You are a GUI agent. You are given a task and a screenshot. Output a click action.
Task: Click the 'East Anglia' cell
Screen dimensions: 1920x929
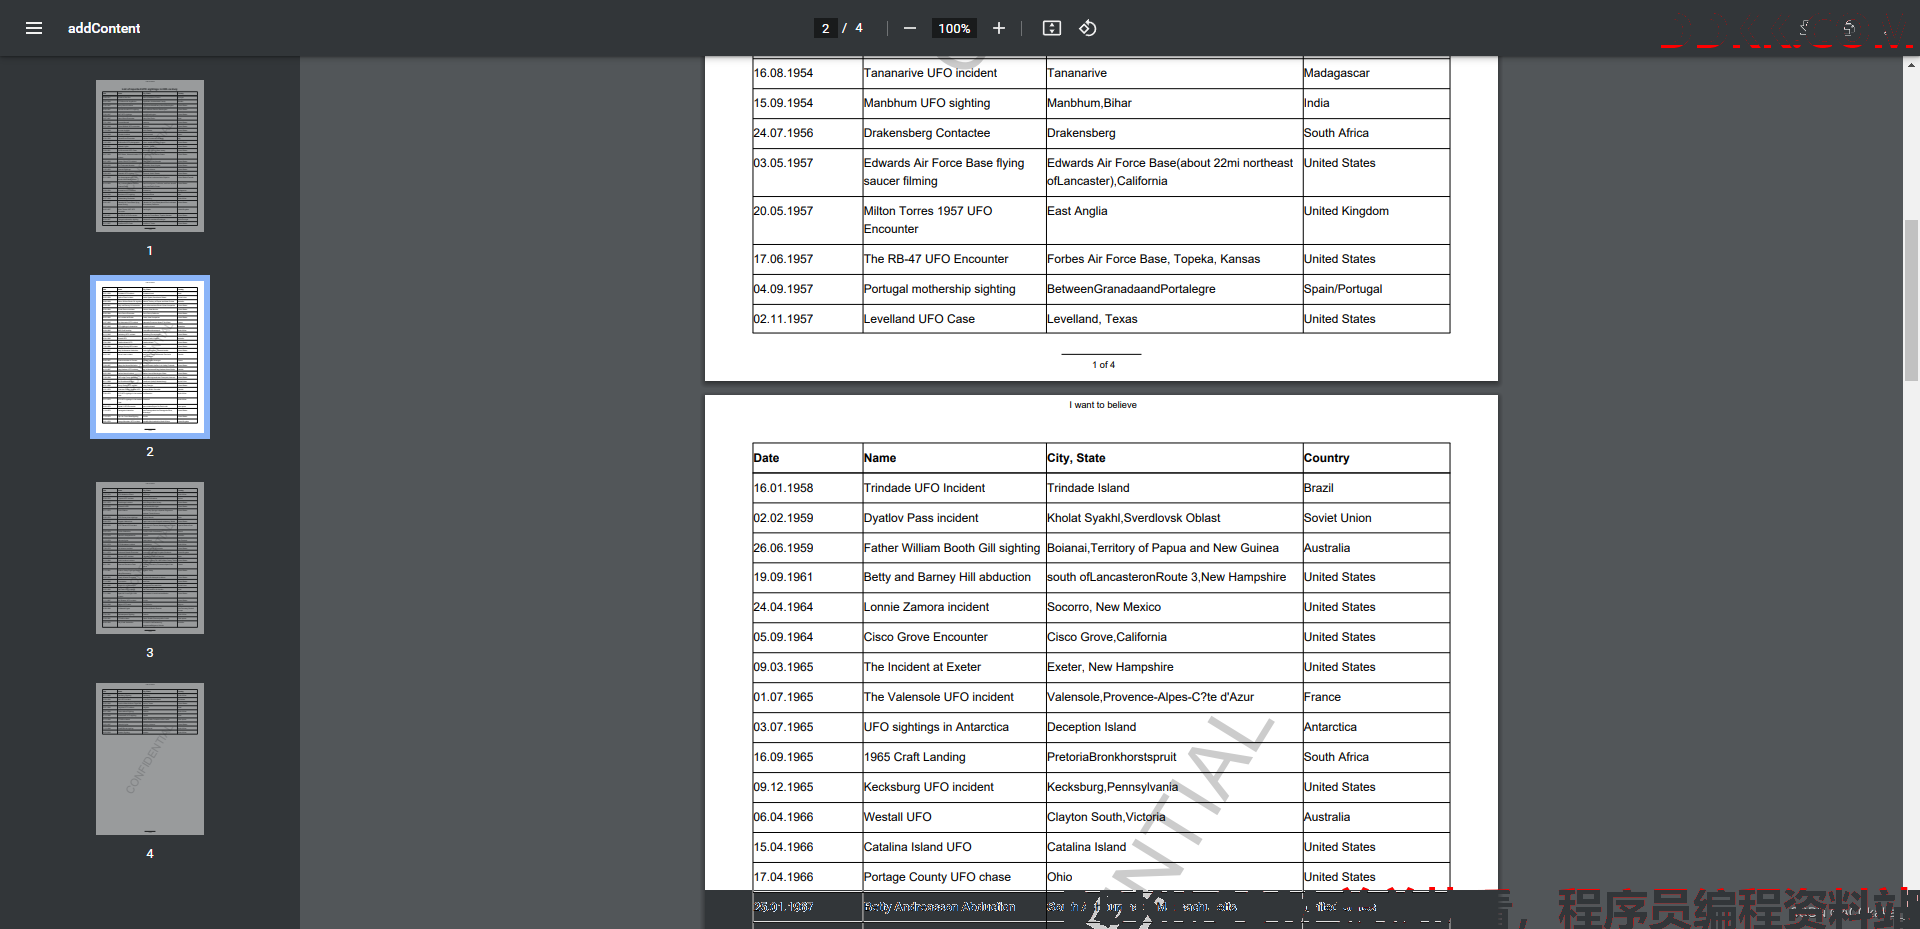pos(1174,220)
